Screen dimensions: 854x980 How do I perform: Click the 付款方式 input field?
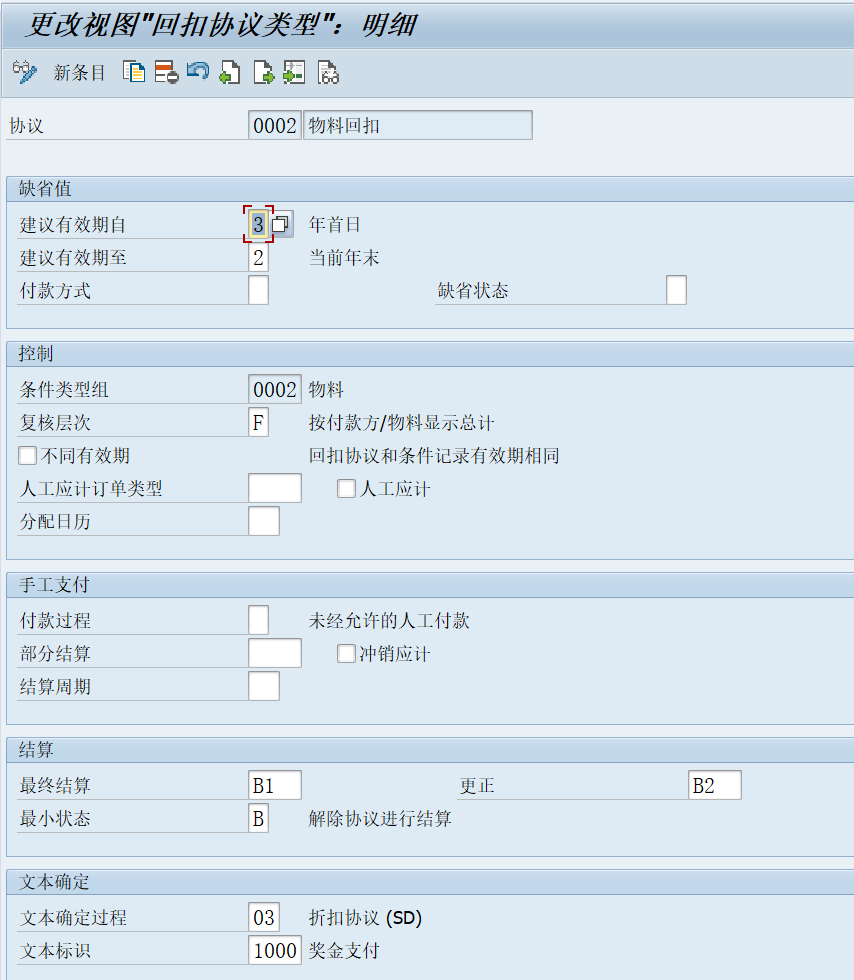pos(258,291)
